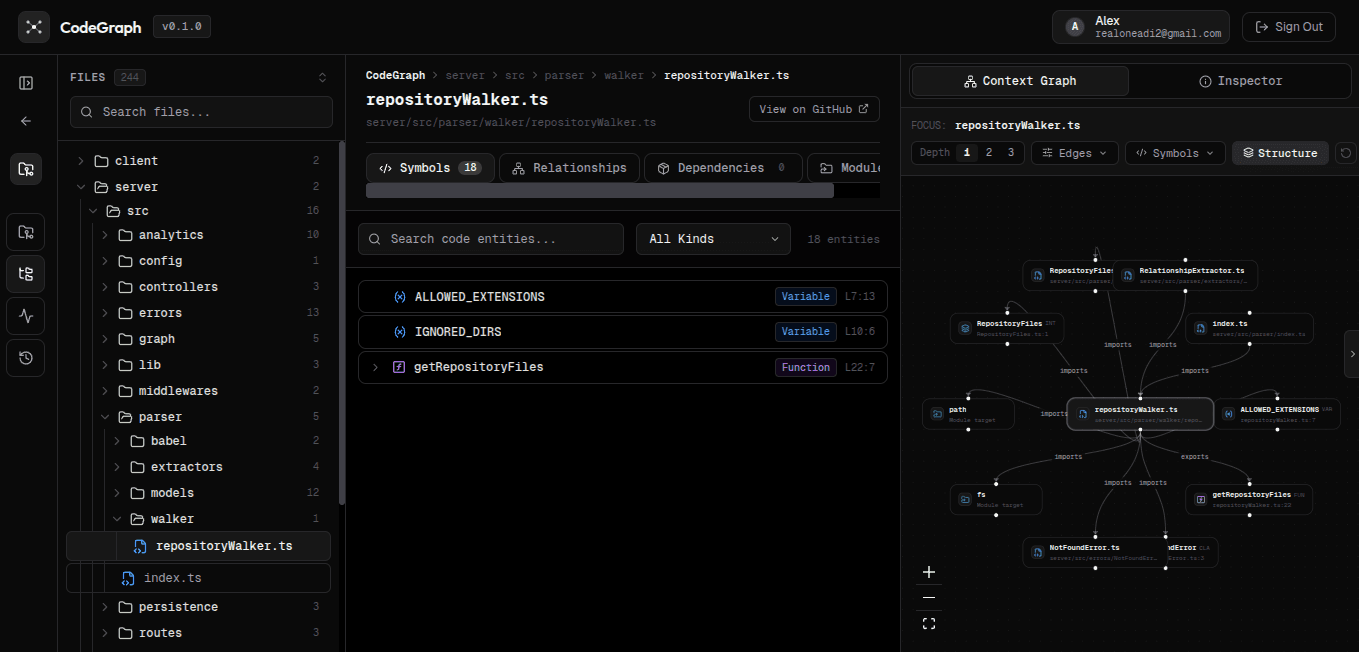Toggle the Structure view button

[1280, 153]
